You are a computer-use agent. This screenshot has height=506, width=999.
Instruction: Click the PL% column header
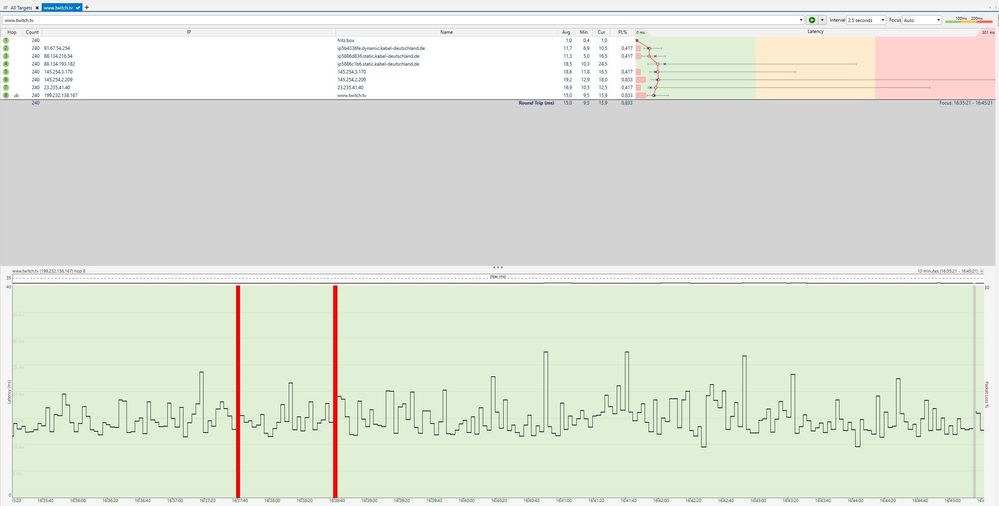click(622, 32)
